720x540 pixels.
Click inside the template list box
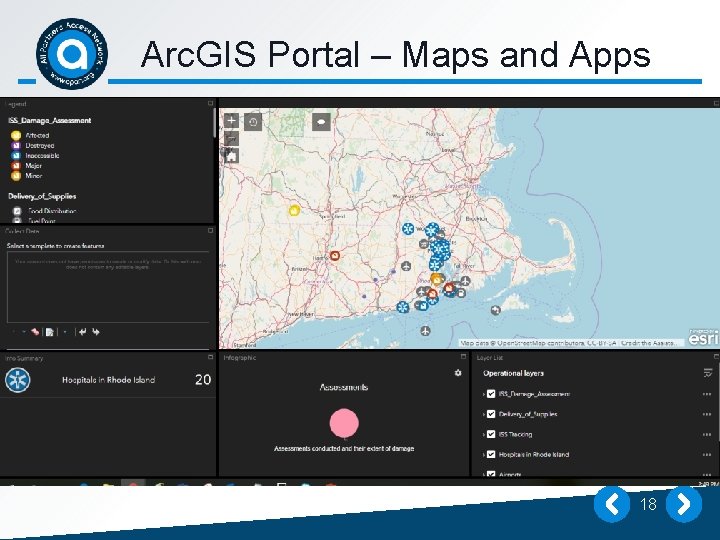tap(108, 287)
